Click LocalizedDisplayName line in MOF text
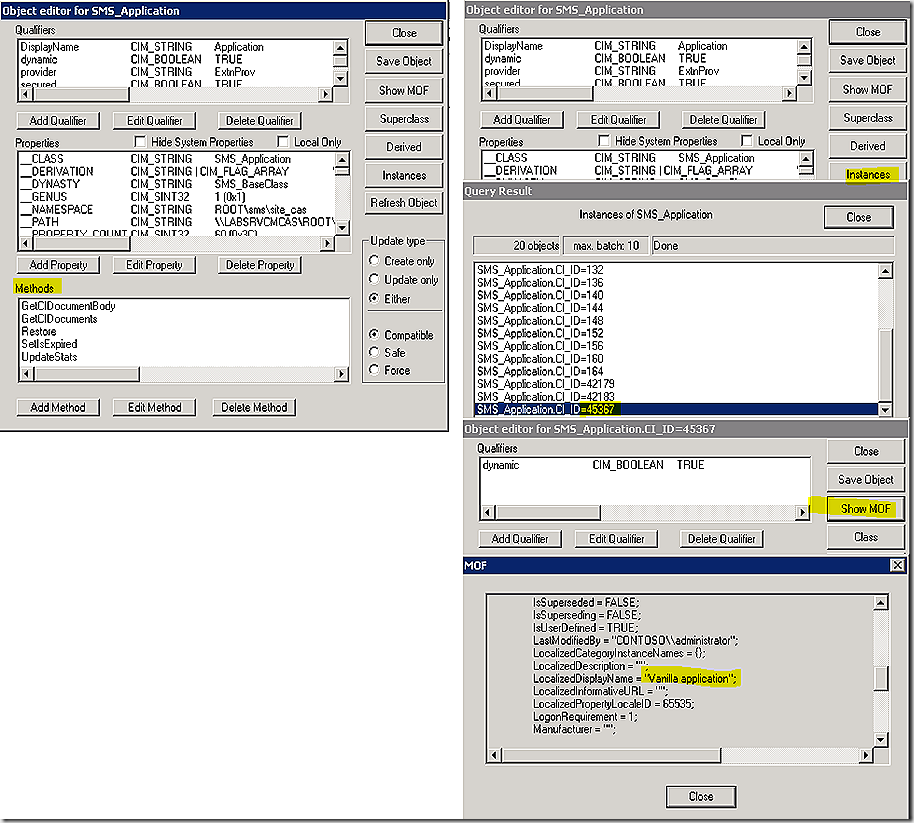The height and width of the screenshot is (823, 914). (x=635, y=678)
